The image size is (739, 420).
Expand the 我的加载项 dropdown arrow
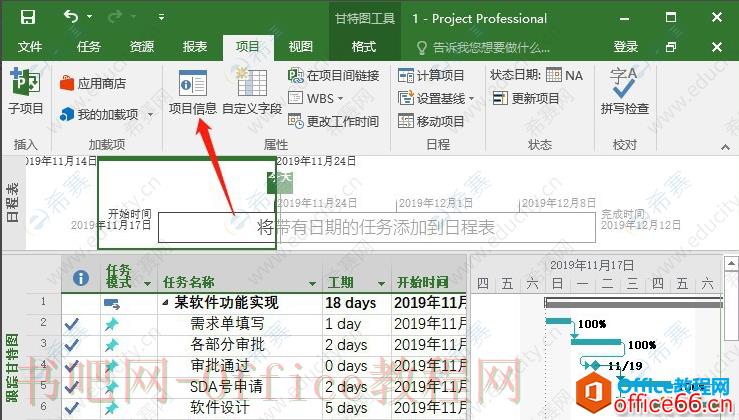pyautogui.click(x=150, y=115)
